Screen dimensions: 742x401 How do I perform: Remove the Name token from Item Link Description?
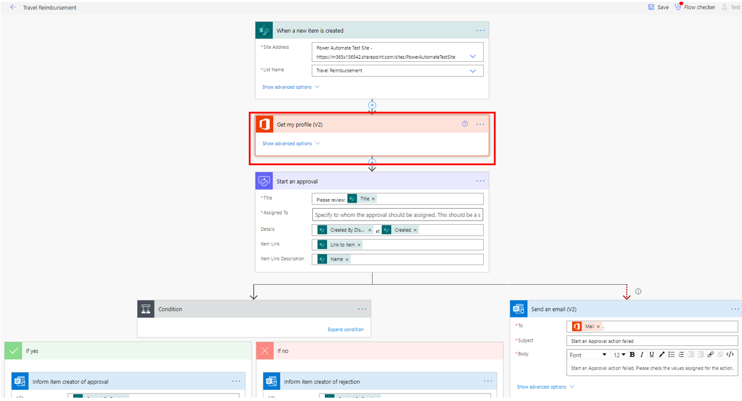347,259
